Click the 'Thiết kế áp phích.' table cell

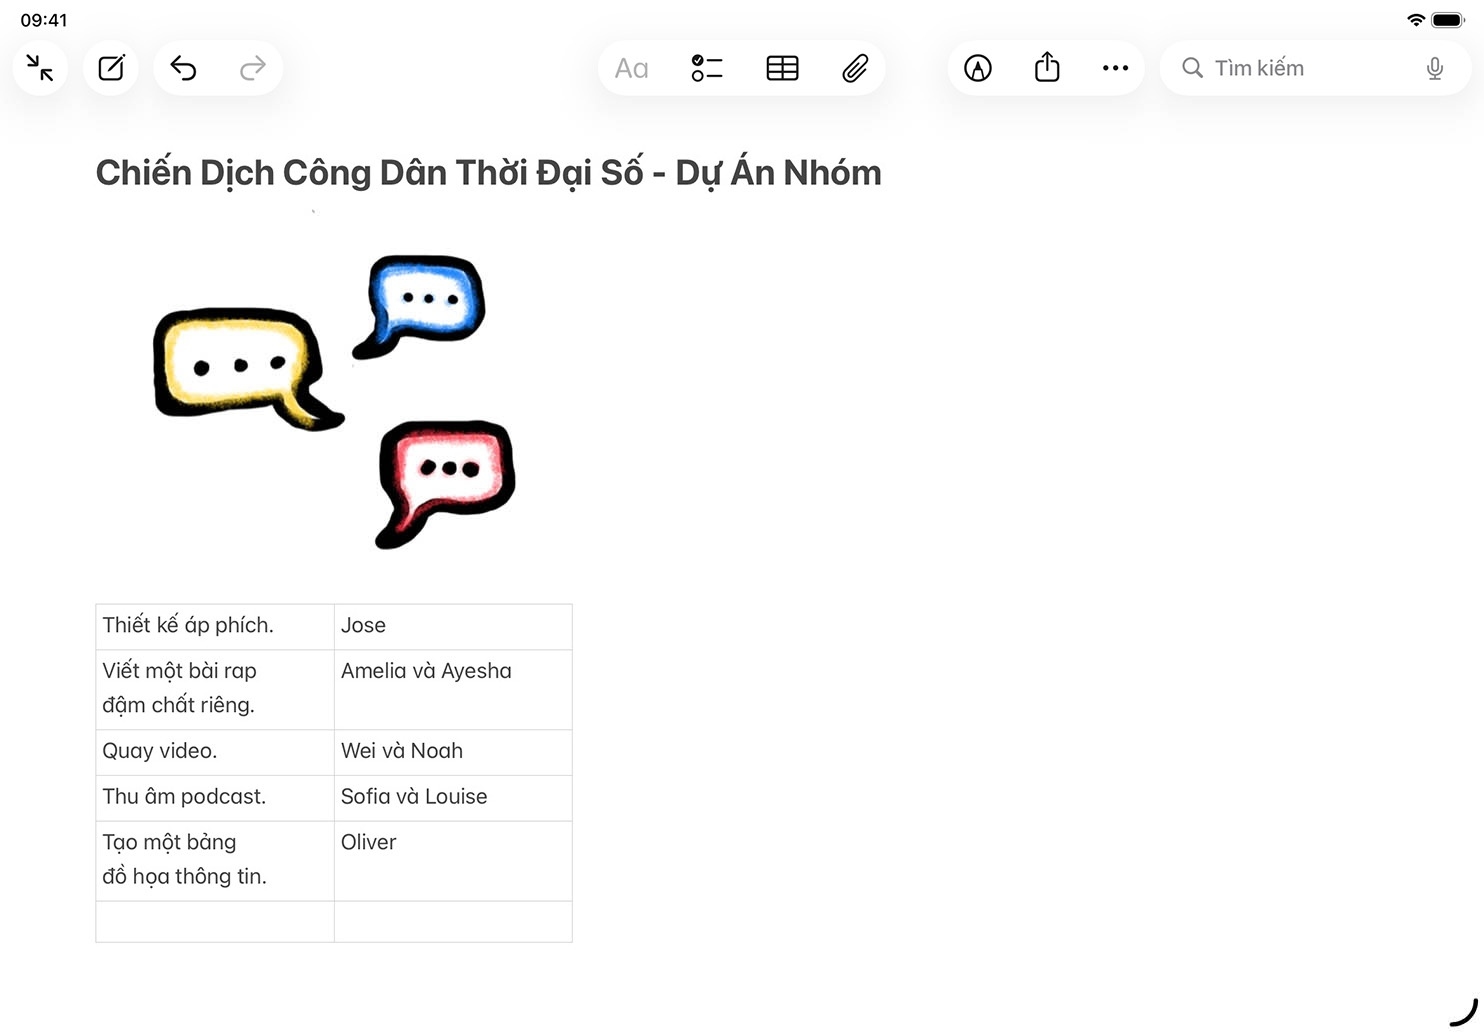[x=214, y=626]
